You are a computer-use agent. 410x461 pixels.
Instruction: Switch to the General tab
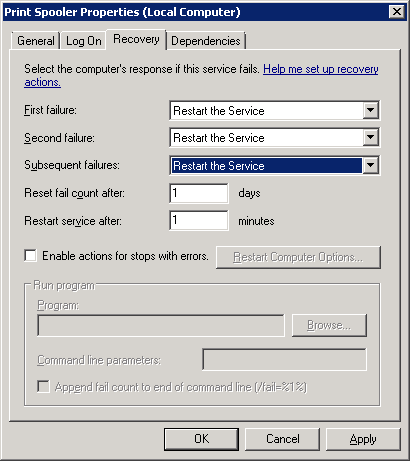click(36, 41)
